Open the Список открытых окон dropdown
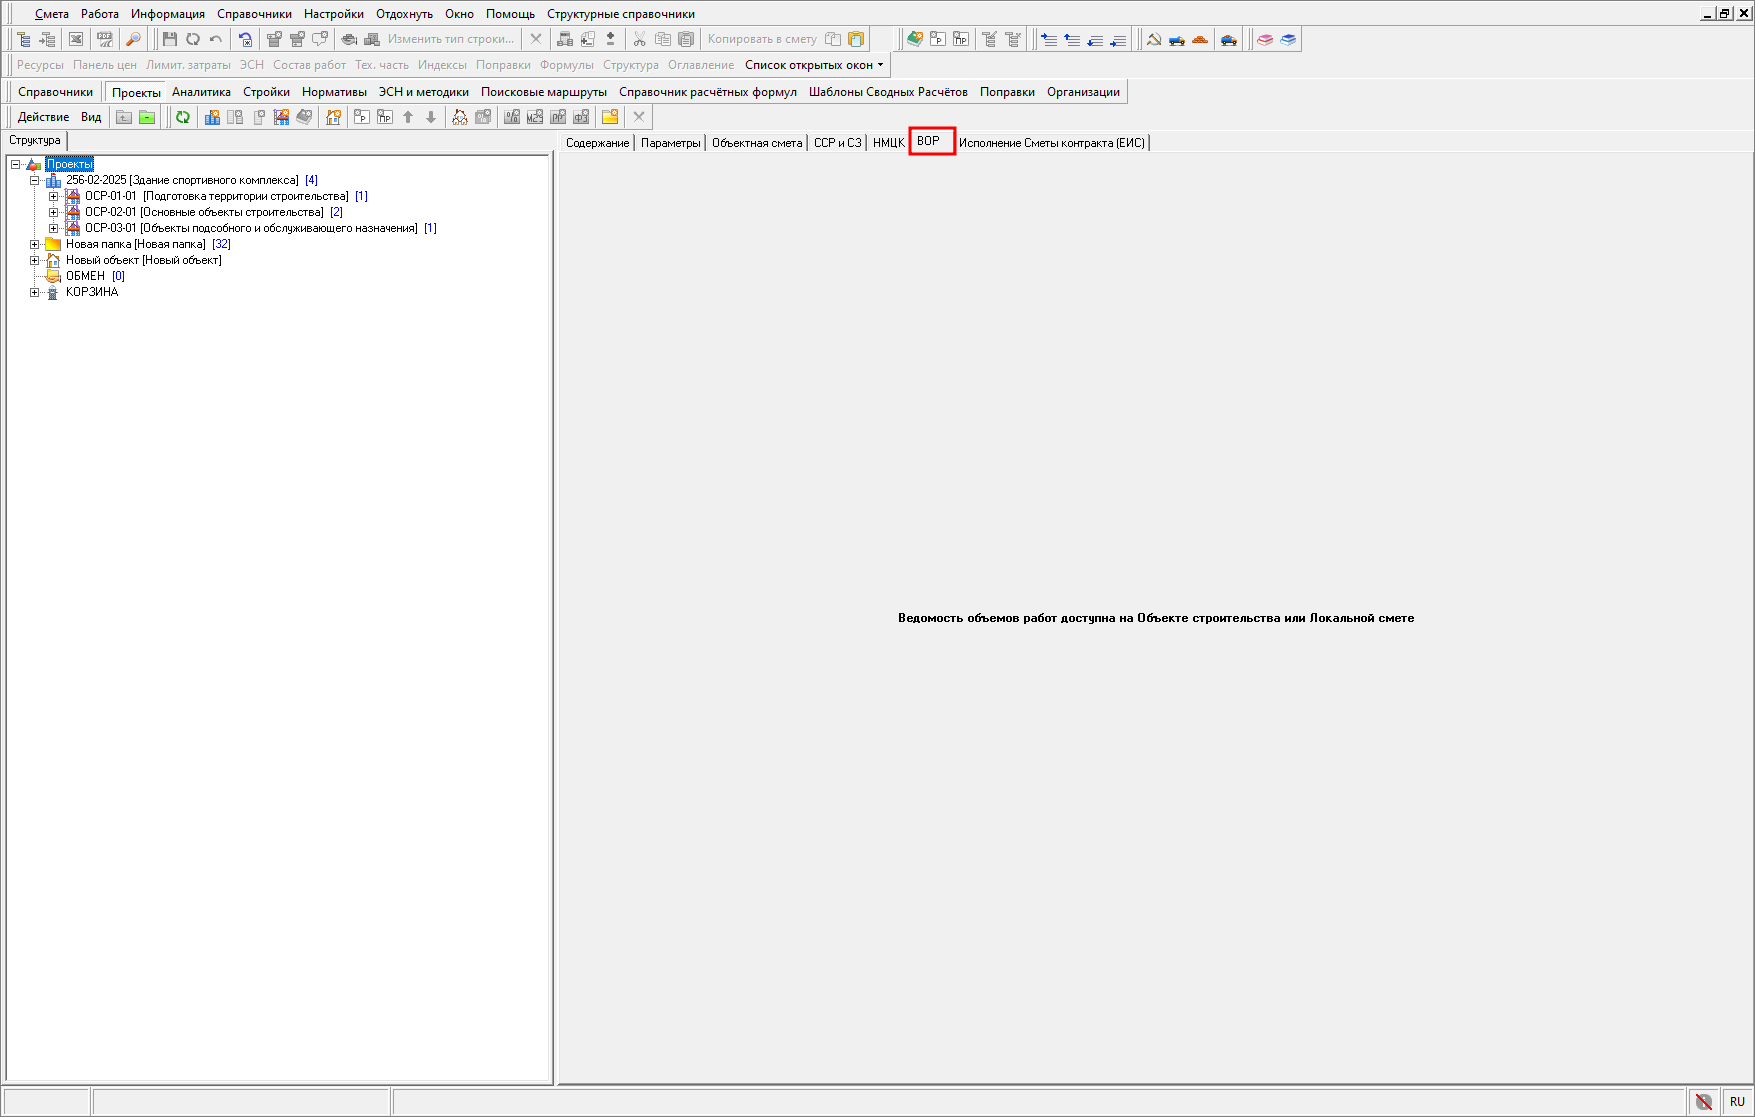This screenshot has width=1755, height=1117. (x=814, y=65)
